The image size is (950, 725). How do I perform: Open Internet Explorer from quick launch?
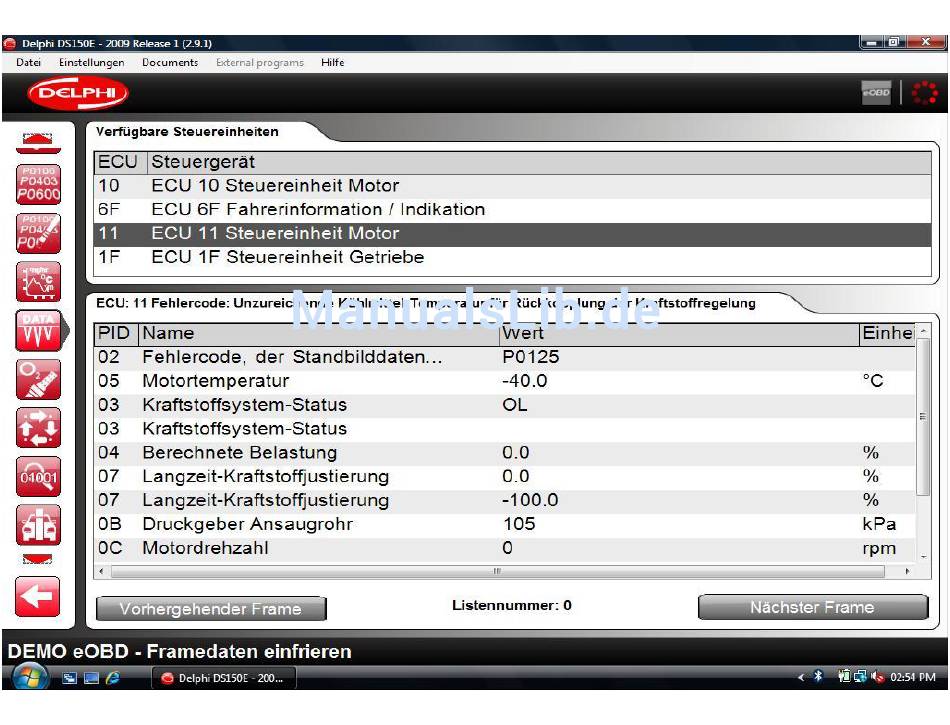[113, 678]
